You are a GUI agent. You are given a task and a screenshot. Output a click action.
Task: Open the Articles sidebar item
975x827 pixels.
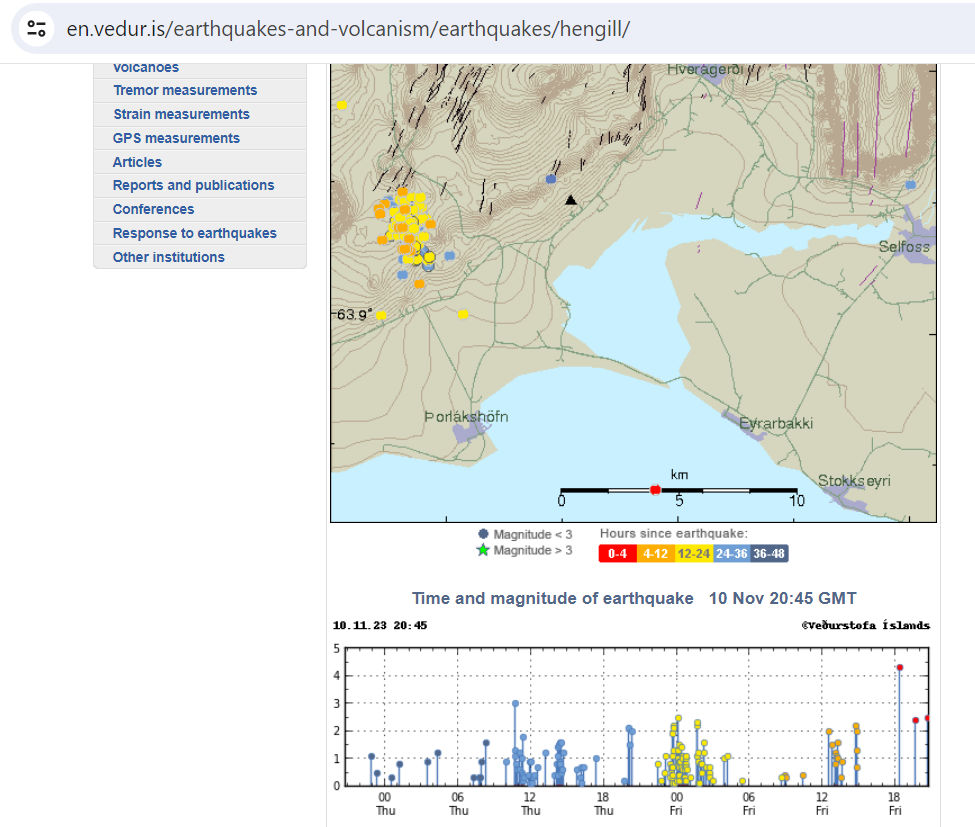tap(137, 162)
